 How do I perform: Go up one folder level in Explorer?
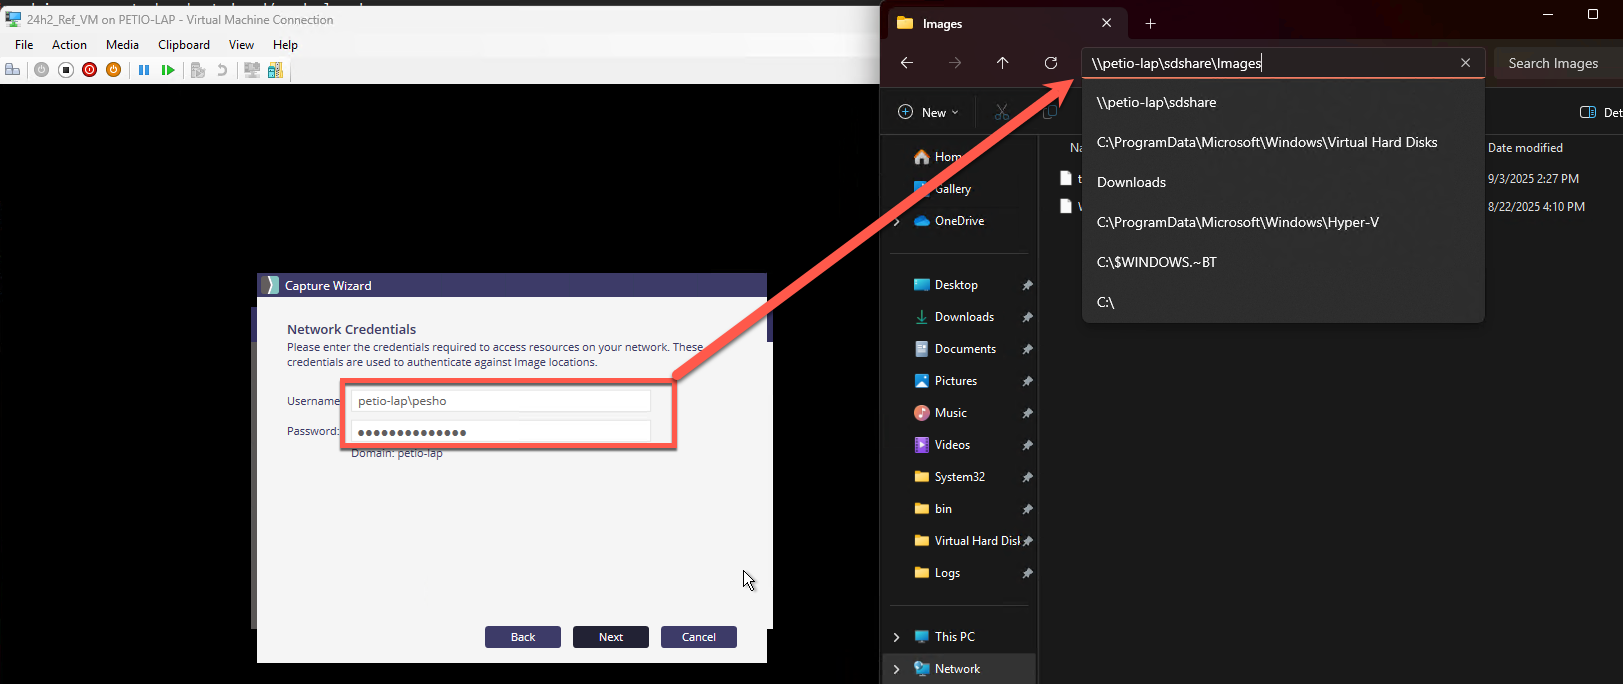click(x=1003, y=63)
